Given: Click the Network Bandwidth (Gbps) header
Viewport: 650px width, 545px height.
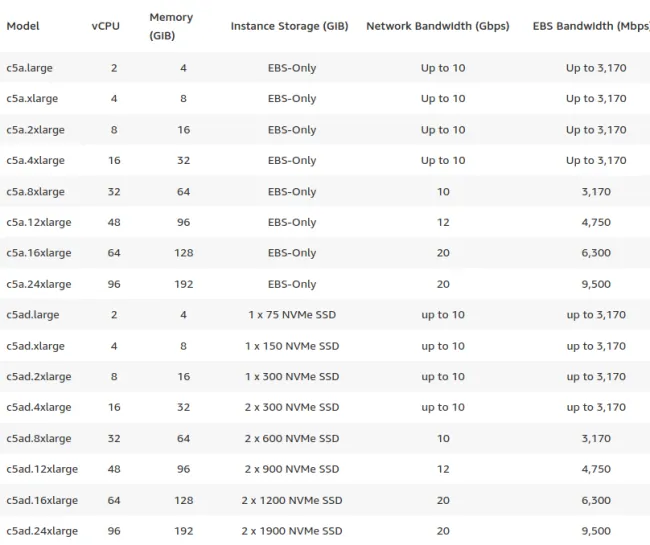Looking at the screenshot, I should click(438, 26).
